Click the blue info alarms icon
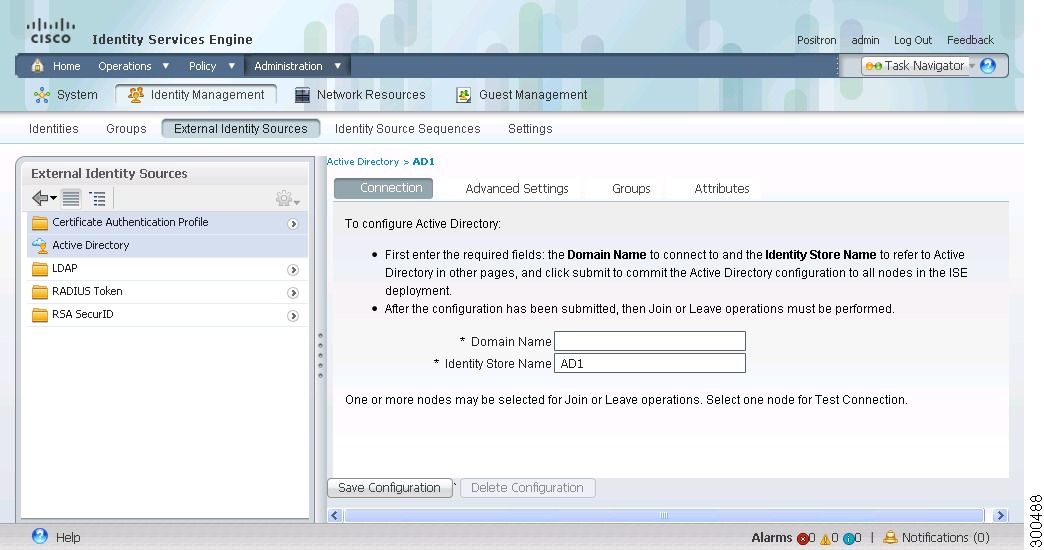This screenshot has width=1044, height=550. point(848,538)
